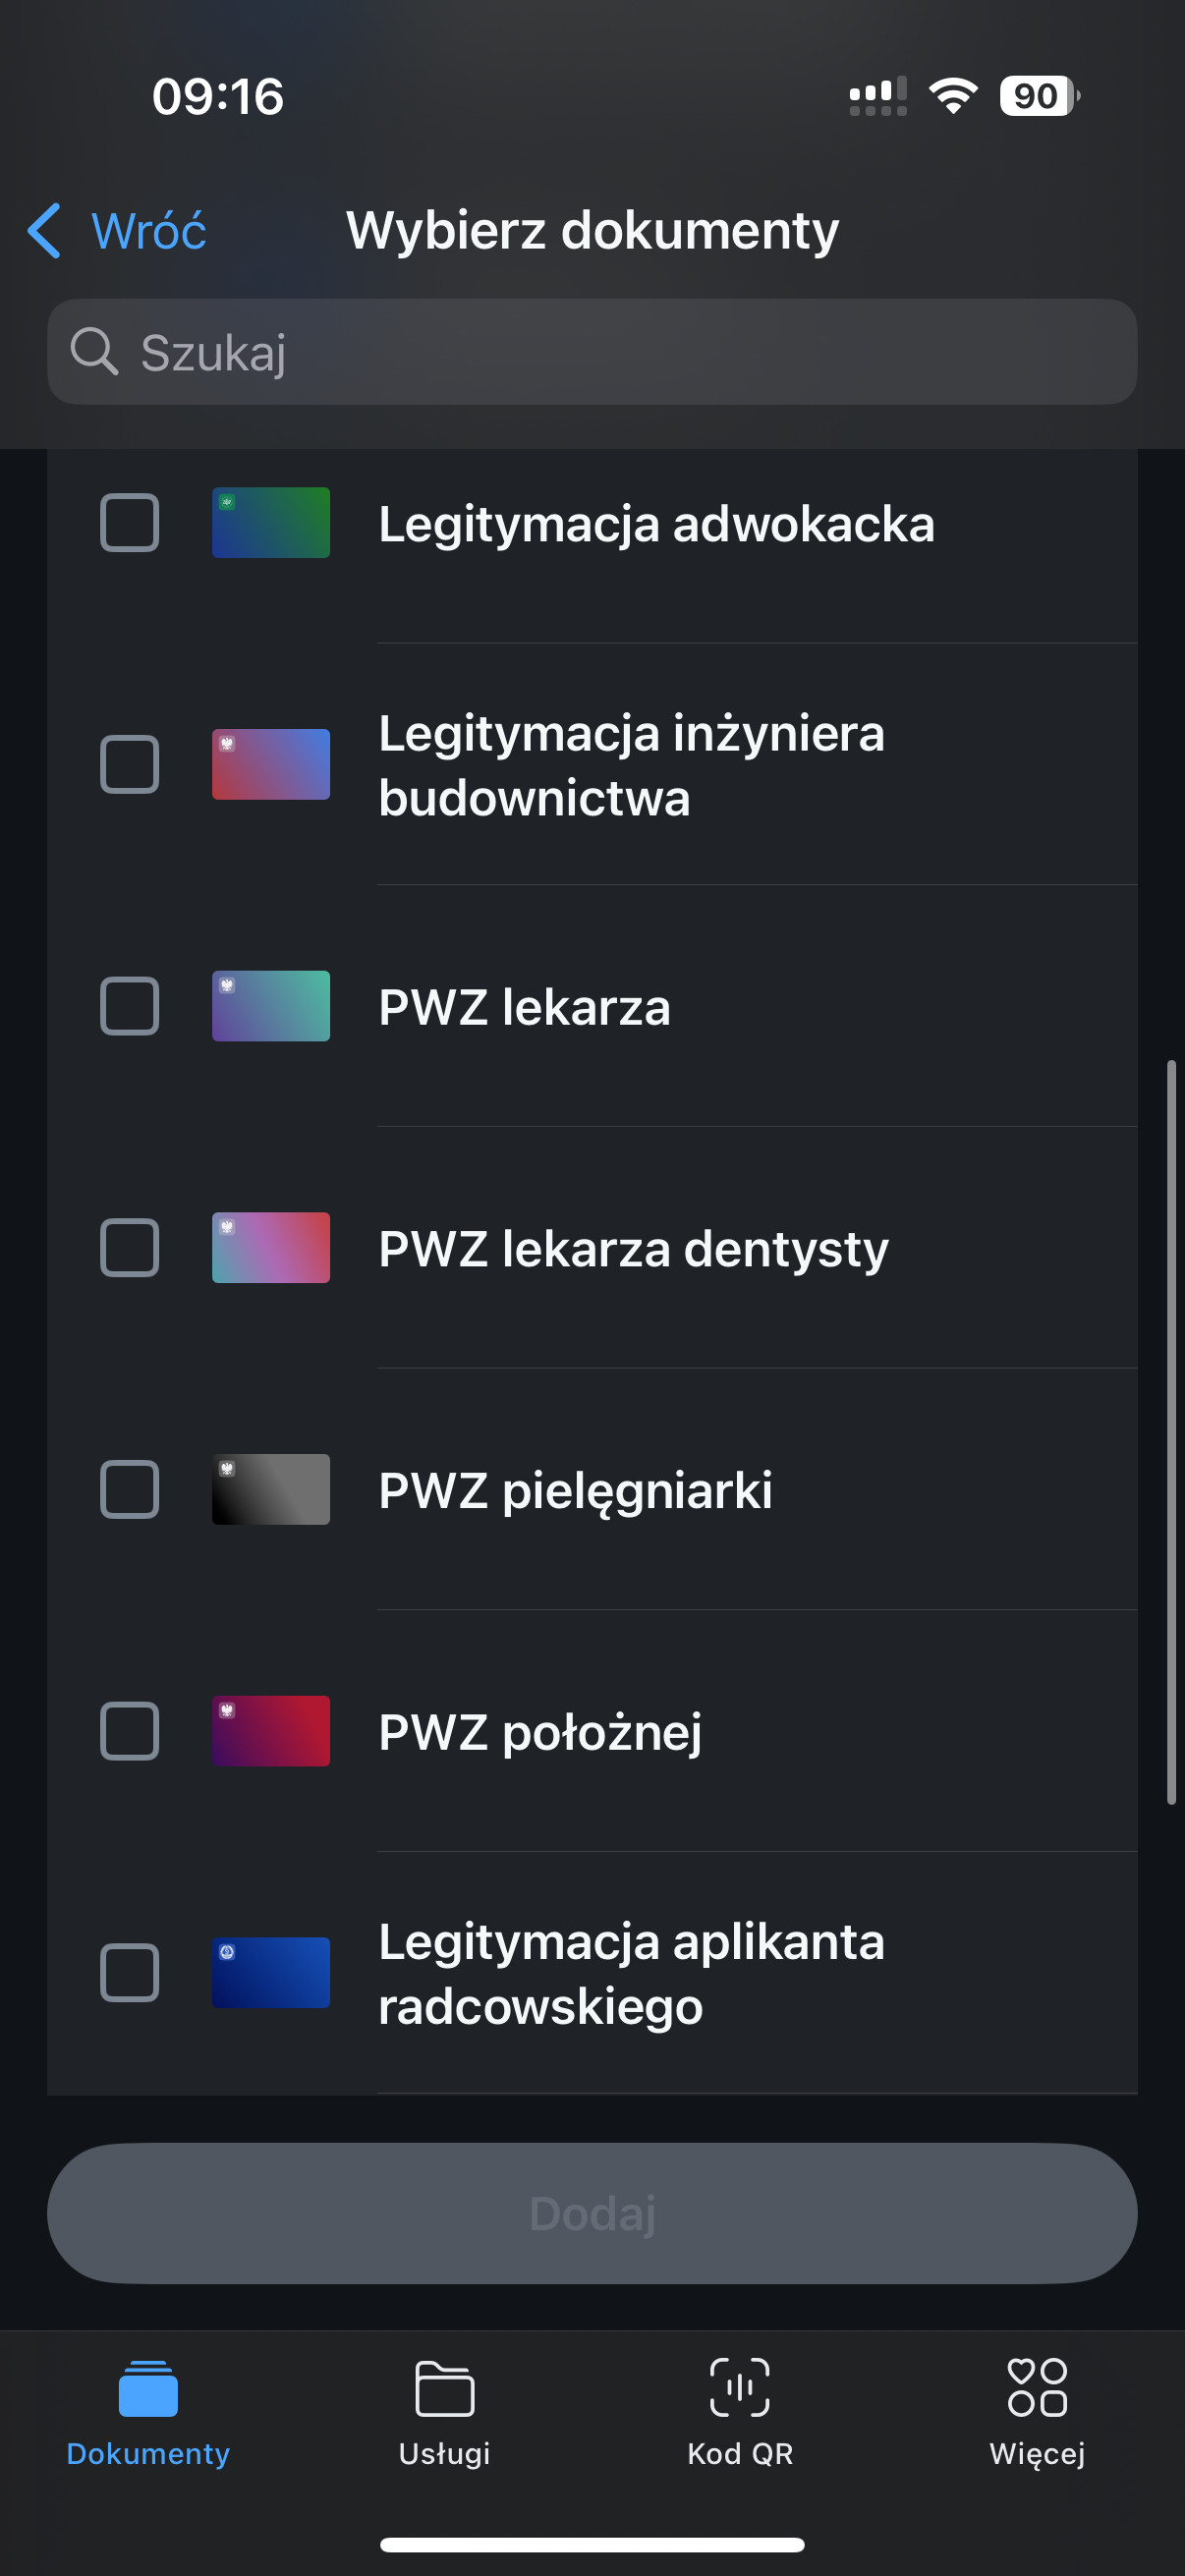The height and width of the screenshot is (2576, 1185).
Task: Tap the back chevron arrow
Action: [x=44, y=231]
